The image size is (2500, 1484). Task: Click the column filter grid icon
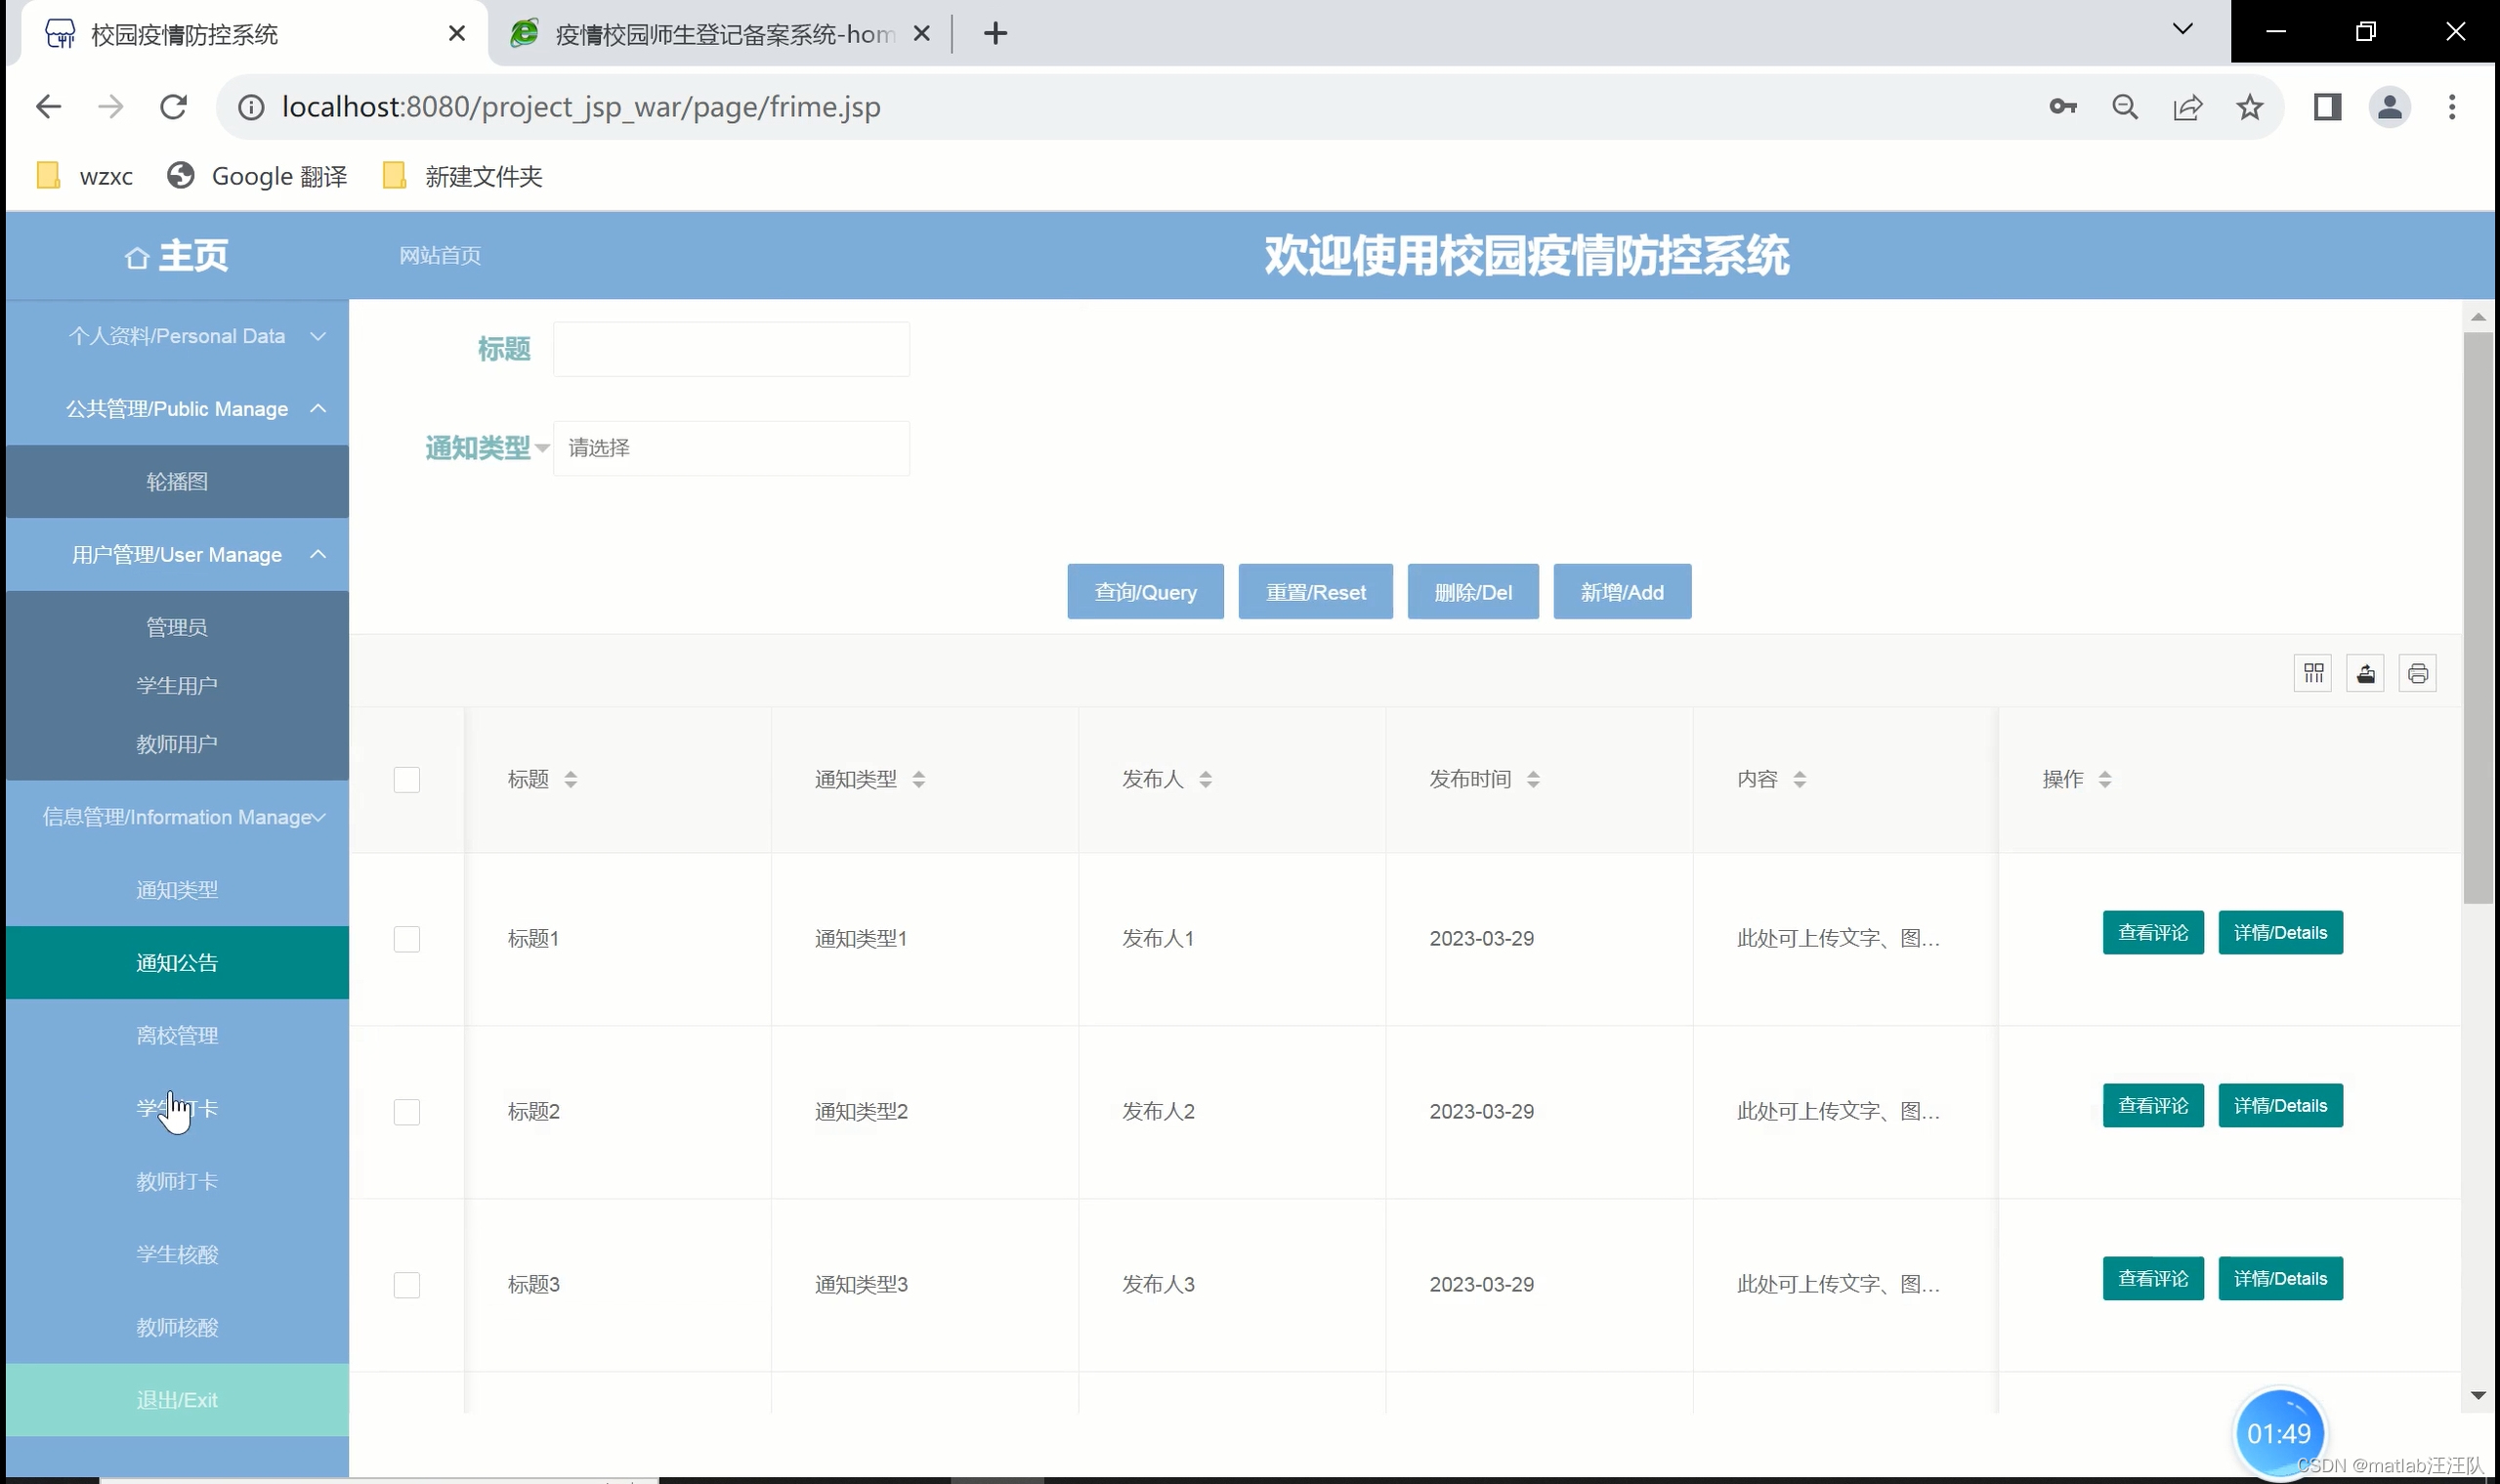pyautogui.click(x=2313, y=673)
